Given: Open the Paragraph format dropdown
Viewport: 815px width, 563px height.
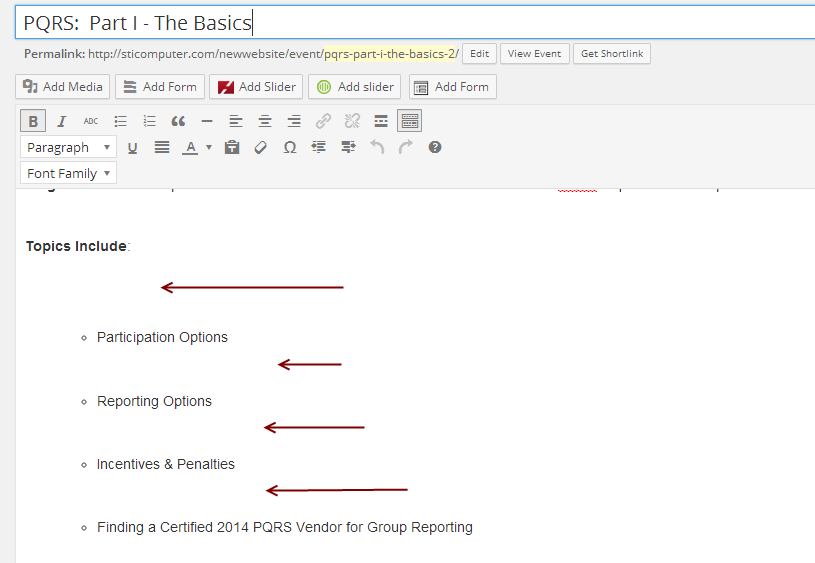Looking at the screenshot, I should [68, 147].
